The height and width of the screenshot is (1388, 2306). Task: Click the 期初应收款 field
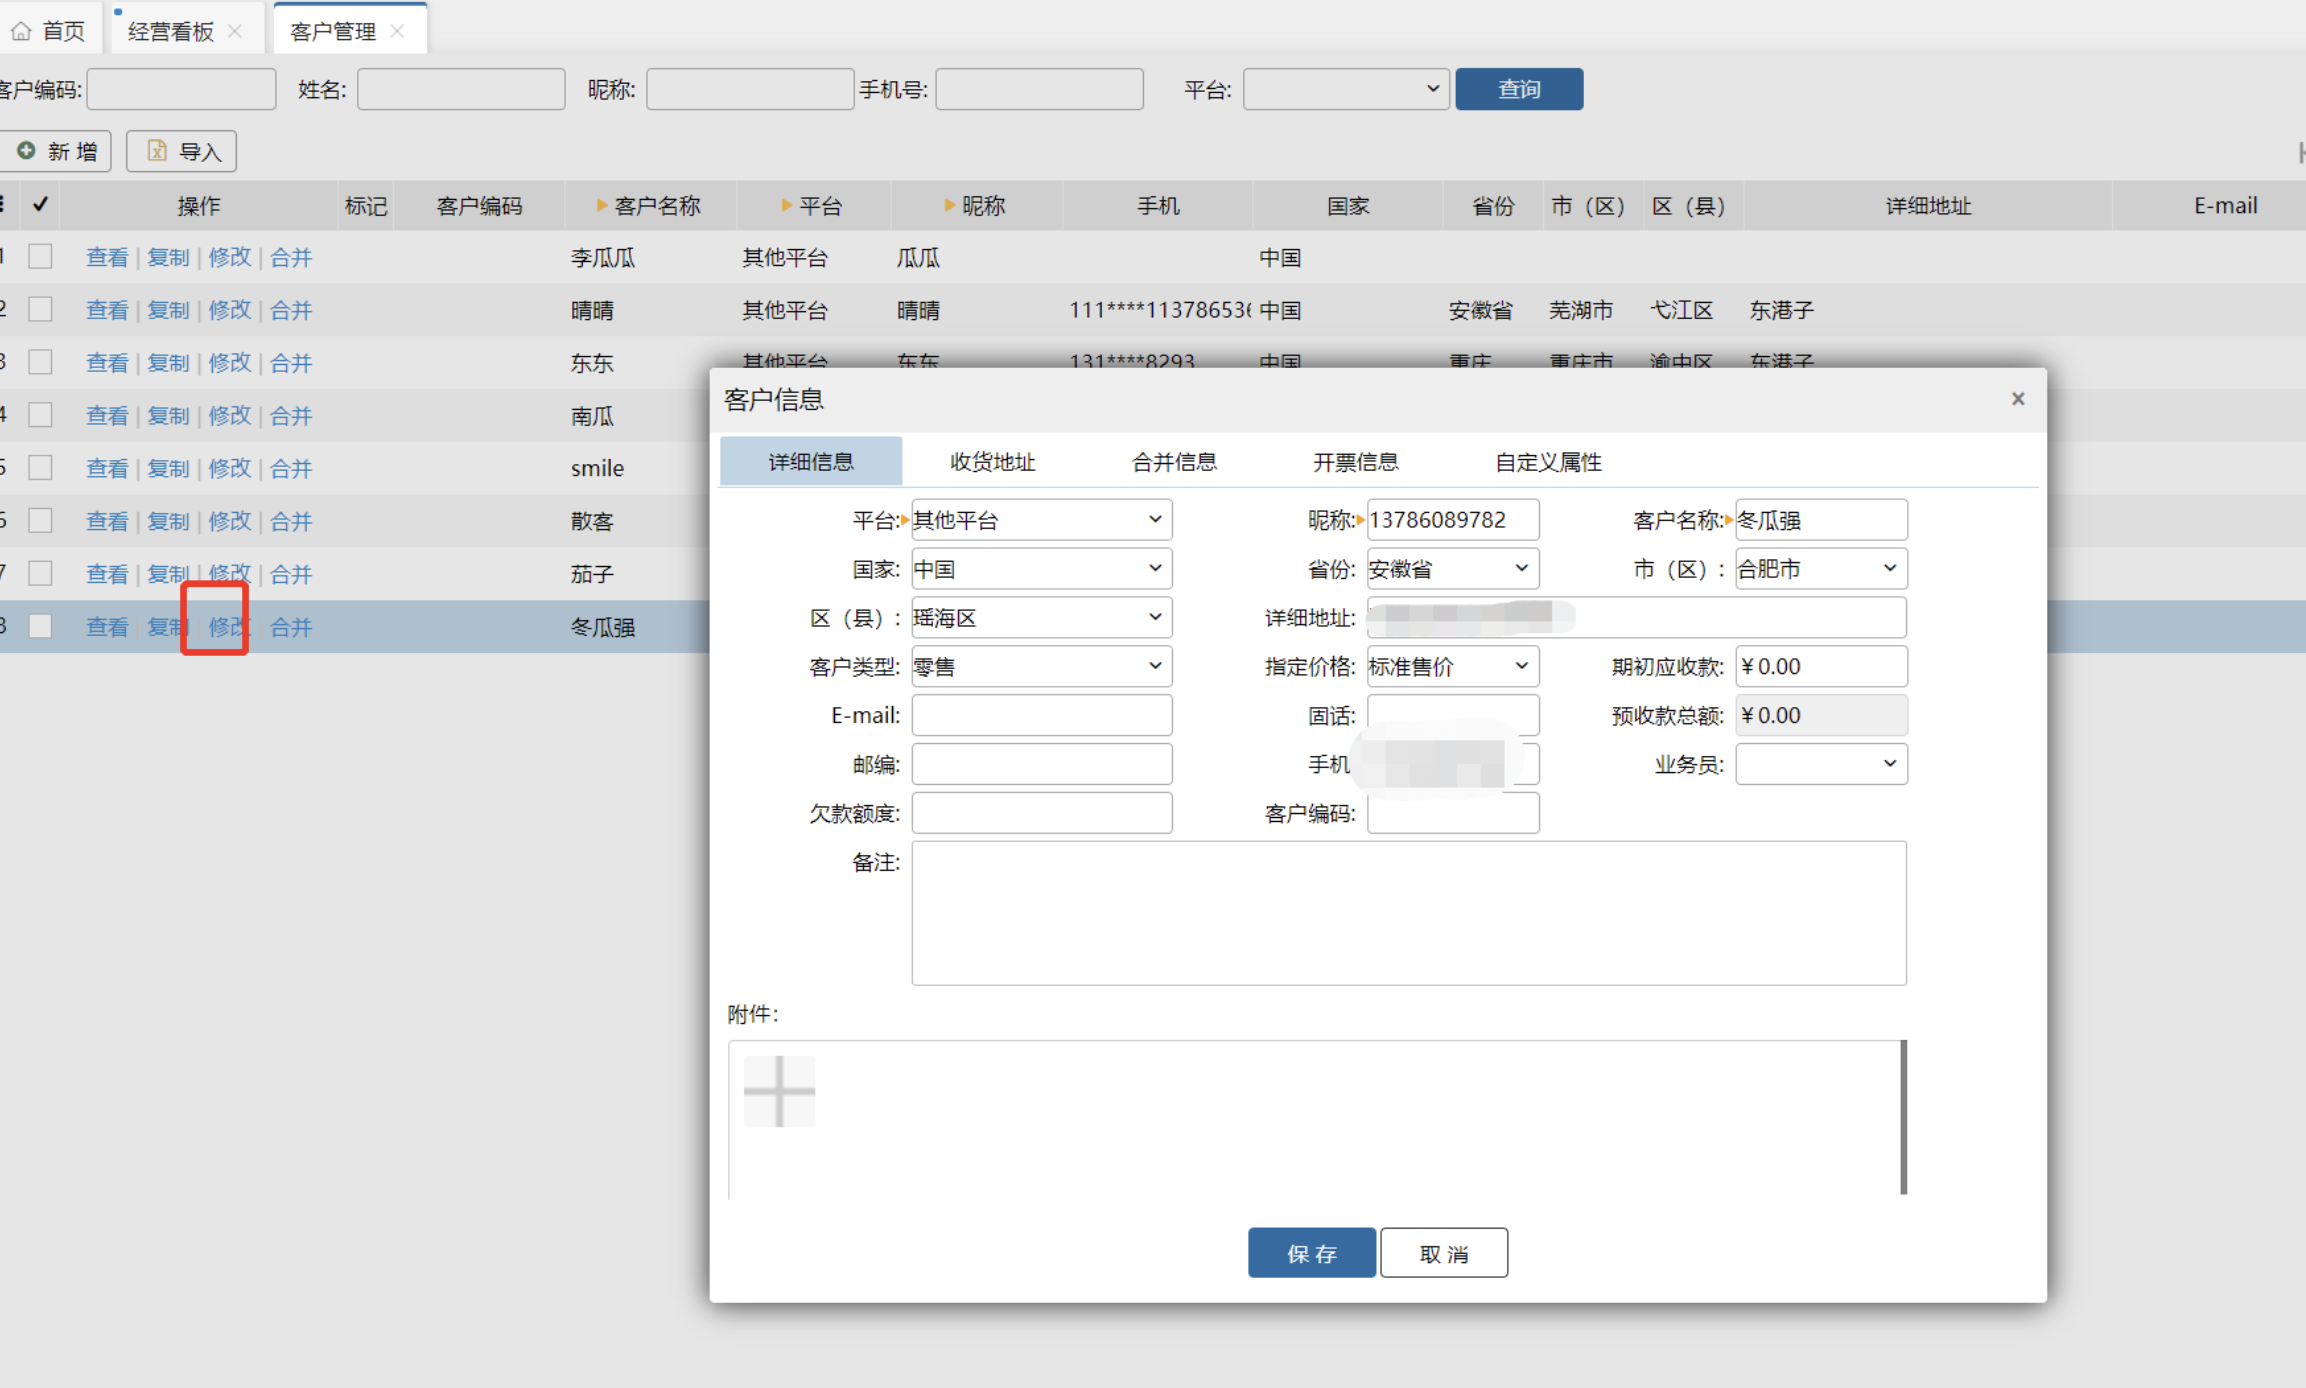(x=1820, y=666)
